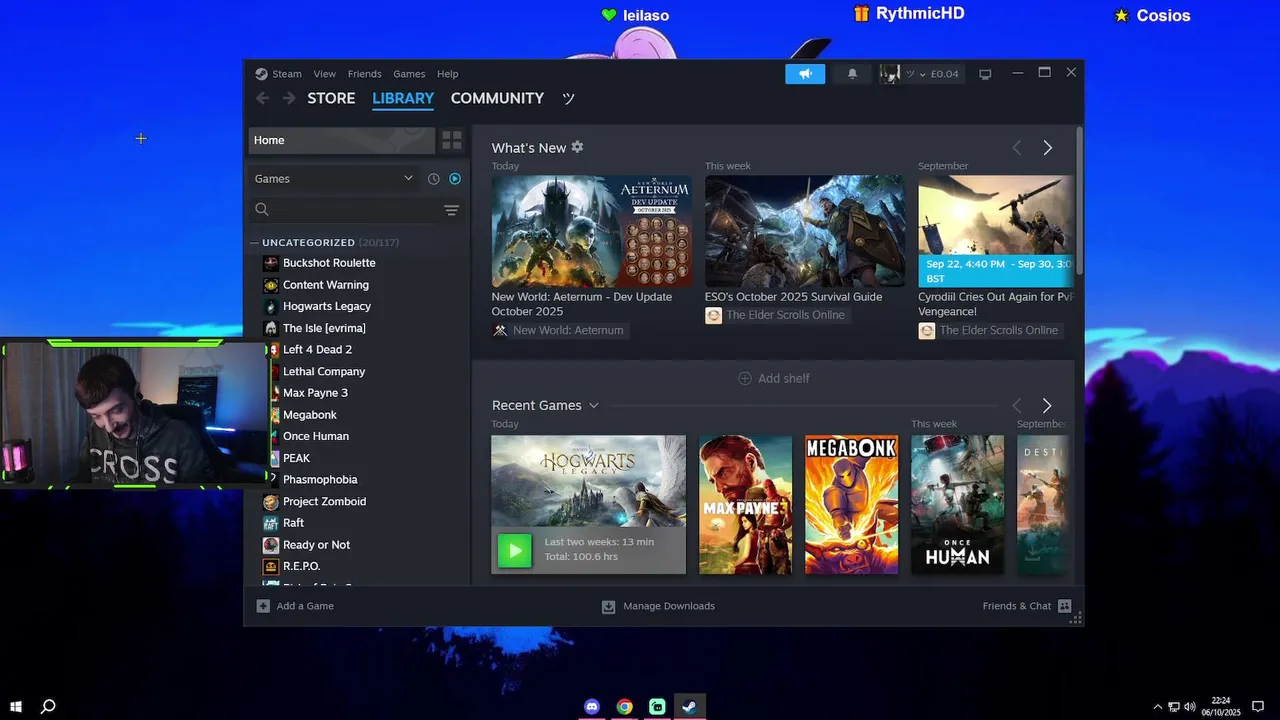The image size is (1280, 720).
Task: Open Megabonk cover in Recent Games
Action: click(852, 505)
